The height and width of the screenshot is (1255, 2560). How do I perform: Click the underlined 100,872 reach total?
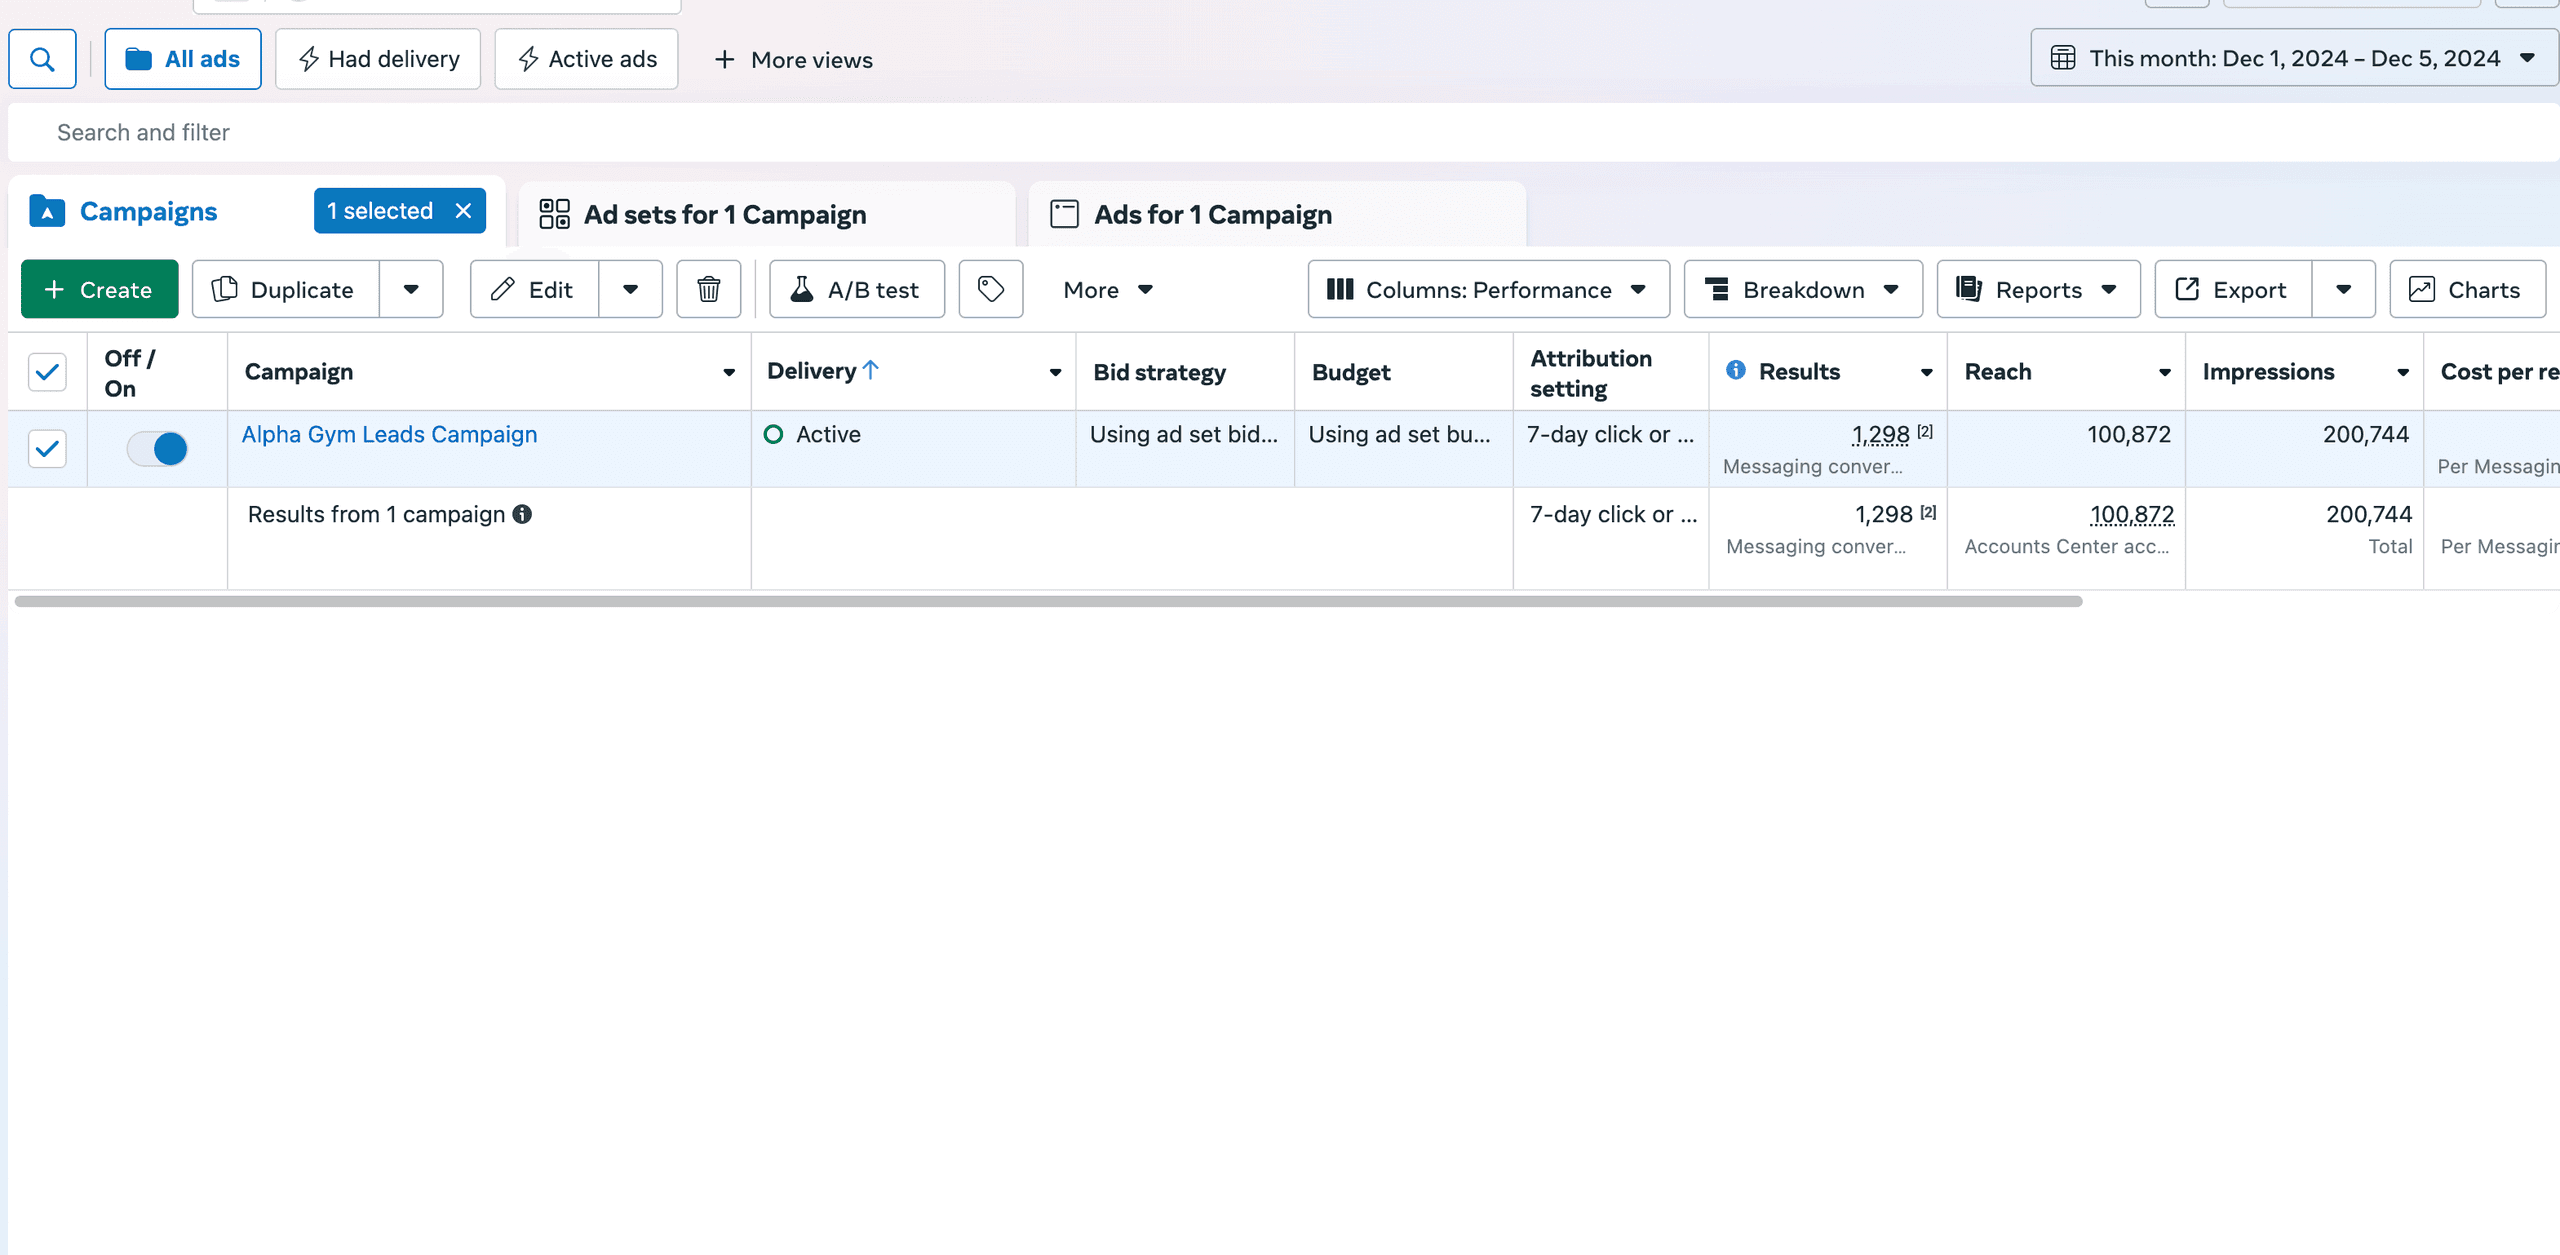pyautogui.click(x=2132, y=515)
